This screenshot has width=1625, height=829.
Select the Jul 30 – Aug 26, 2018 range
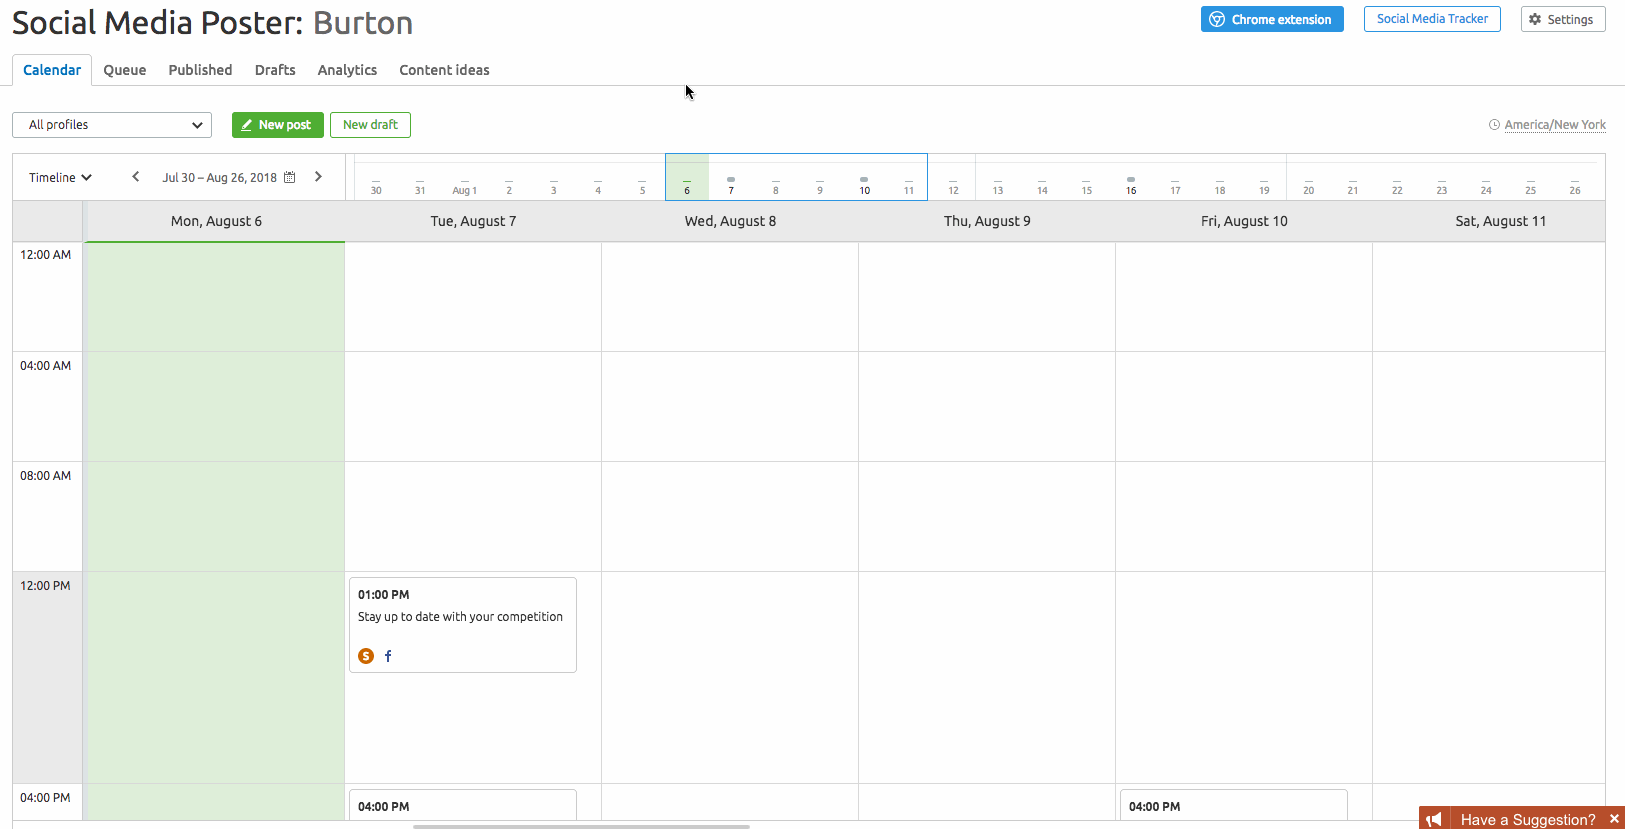click(x=219, y=178)
